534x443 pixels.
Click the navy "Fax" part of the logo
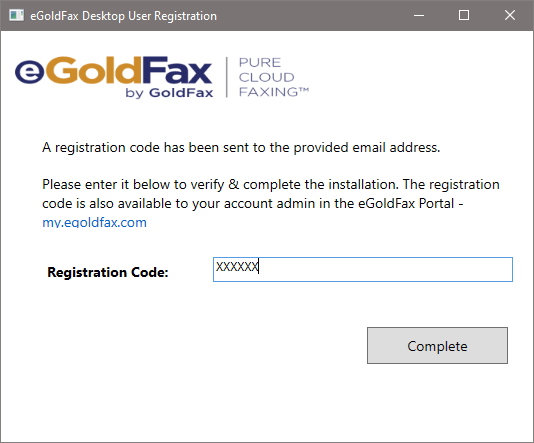coord(176,70)
